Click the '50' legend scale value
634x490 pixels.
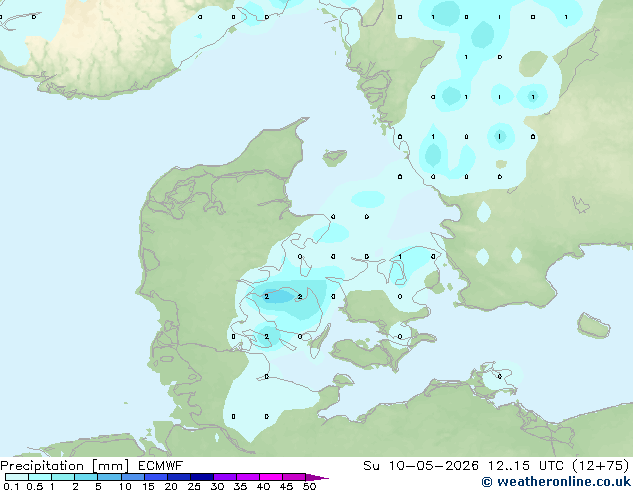pyautogui.click(x=309, y=486)
